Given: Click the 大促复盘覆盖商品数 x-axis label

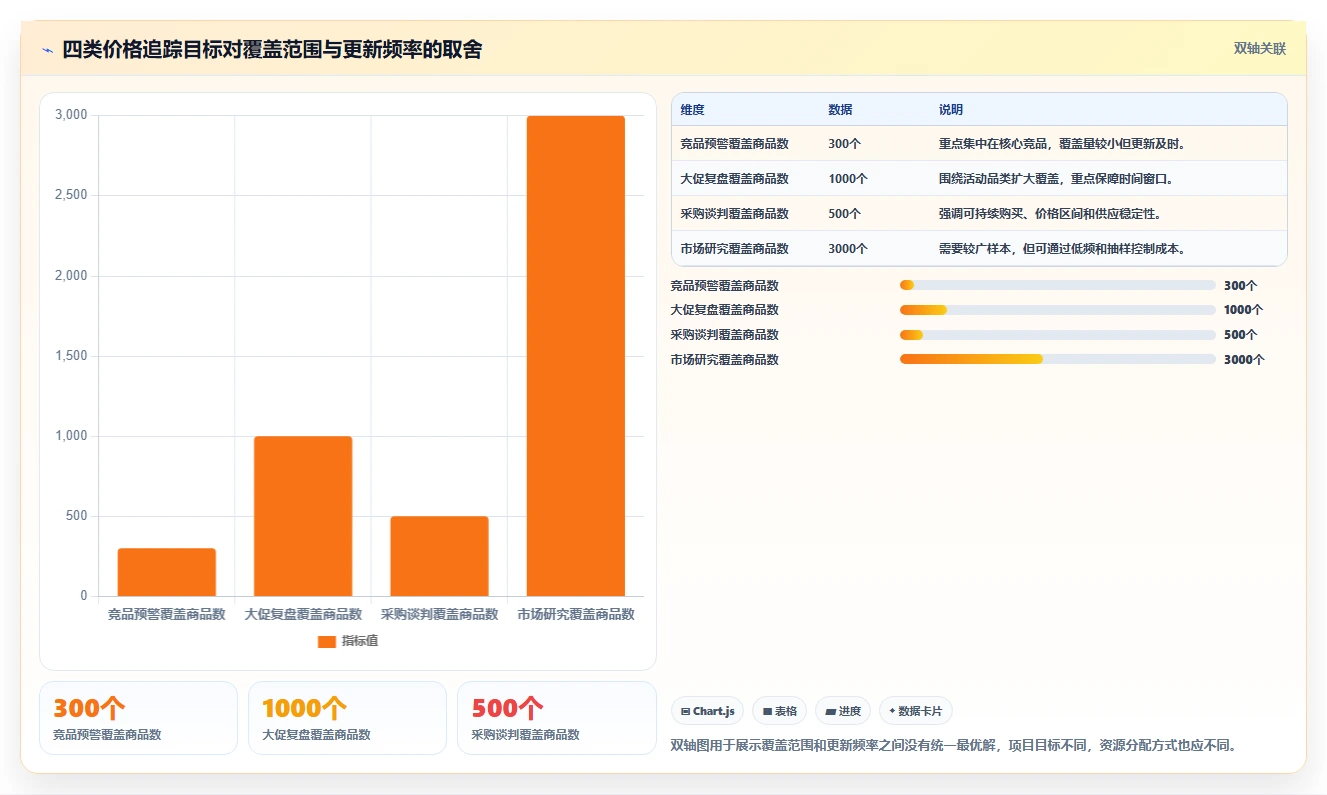Looking at the screenshot, I should pos(303,614).
